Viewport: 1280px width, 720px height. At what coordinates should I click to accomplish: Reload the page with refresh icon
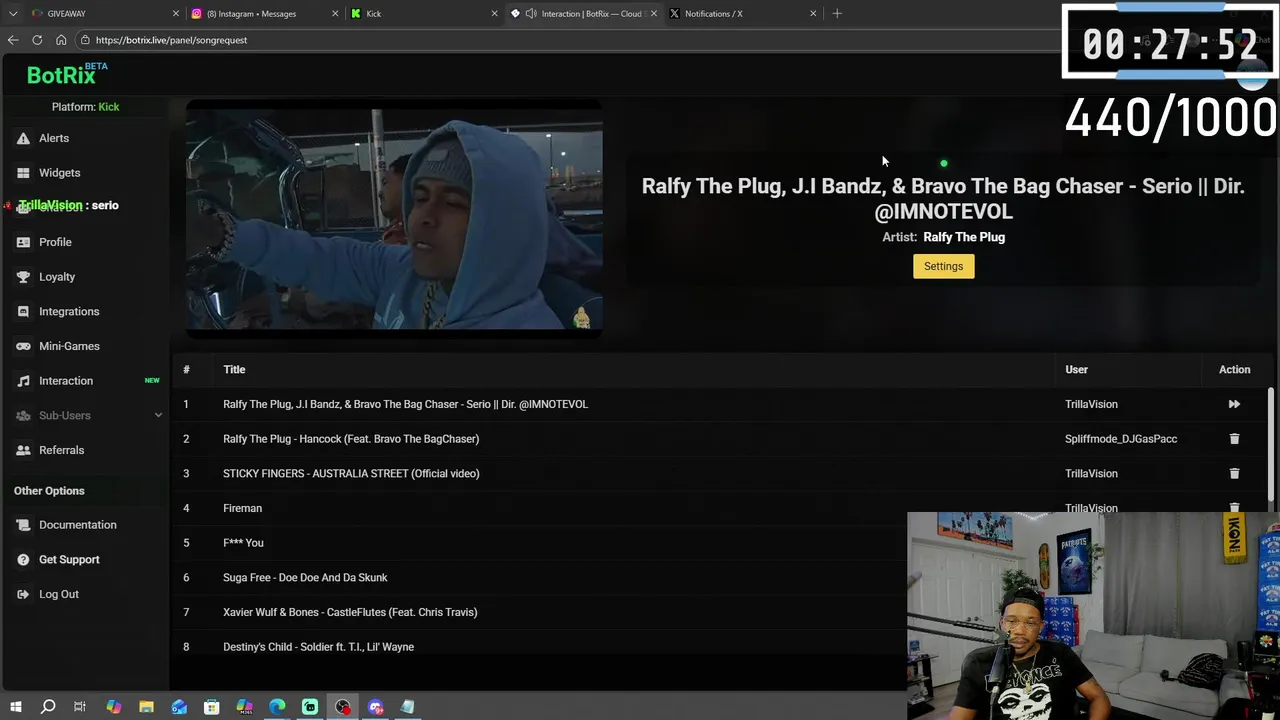(x=37, y=40)
